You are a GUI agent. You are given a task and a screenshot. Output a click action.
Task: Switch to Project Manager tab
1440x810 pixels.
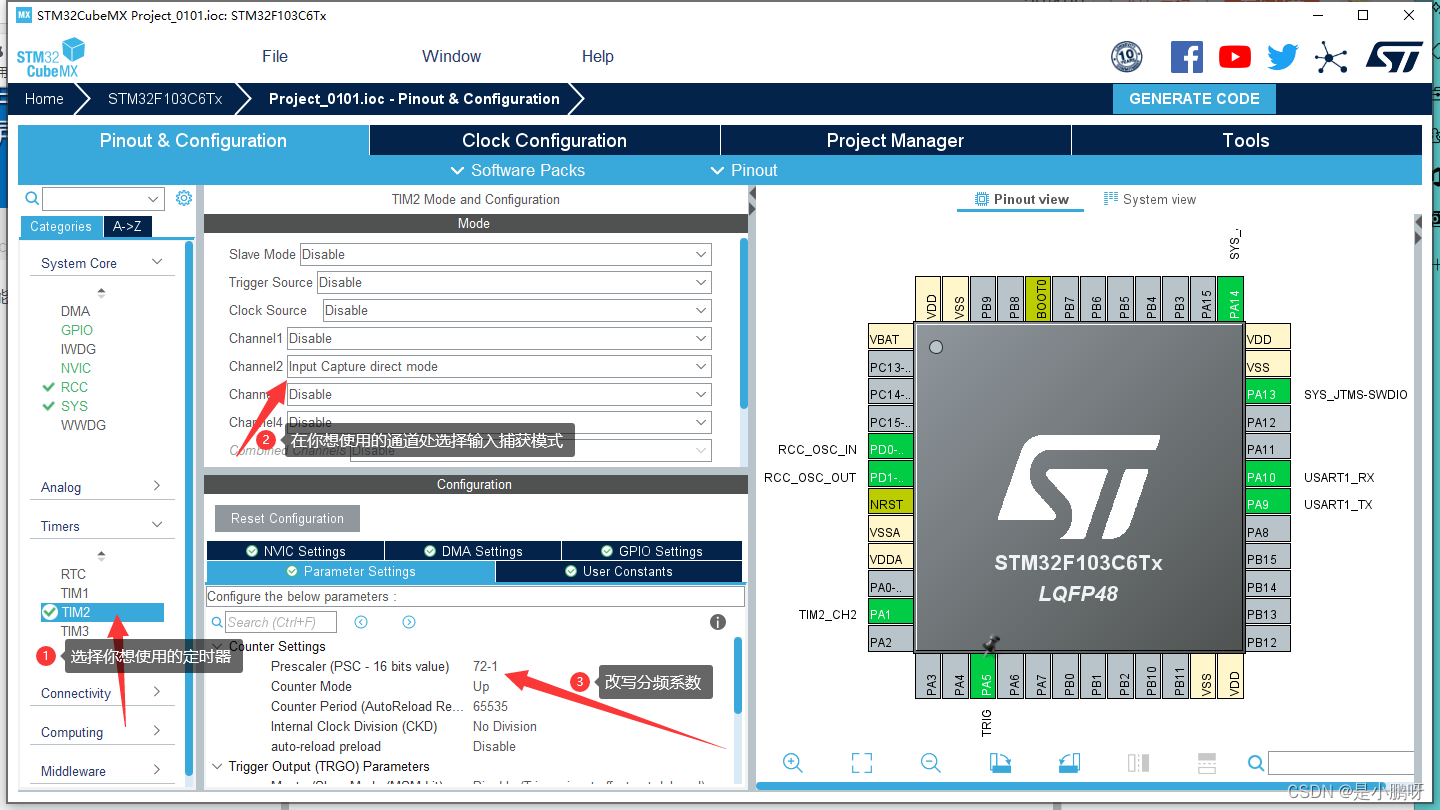(x=895, y=141)
